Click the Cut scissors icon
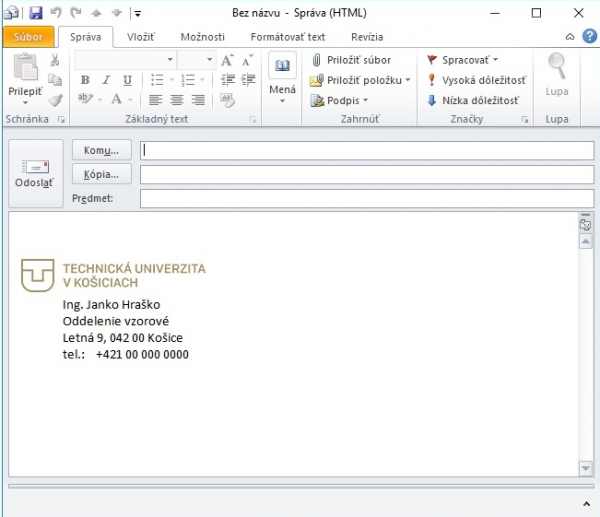This screenshot has height=517, width=600. click(55, 60)
